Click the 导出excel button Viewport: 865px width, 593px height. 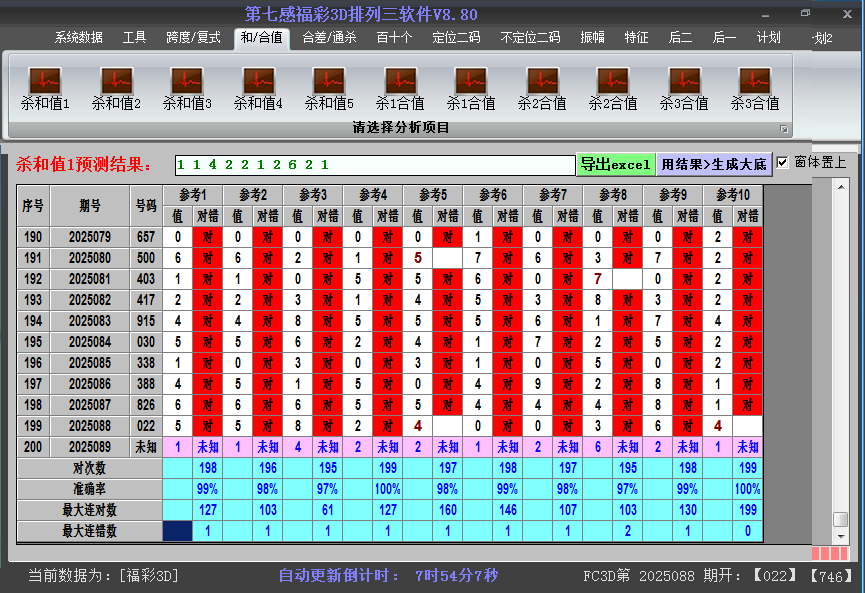click(616, 164)
